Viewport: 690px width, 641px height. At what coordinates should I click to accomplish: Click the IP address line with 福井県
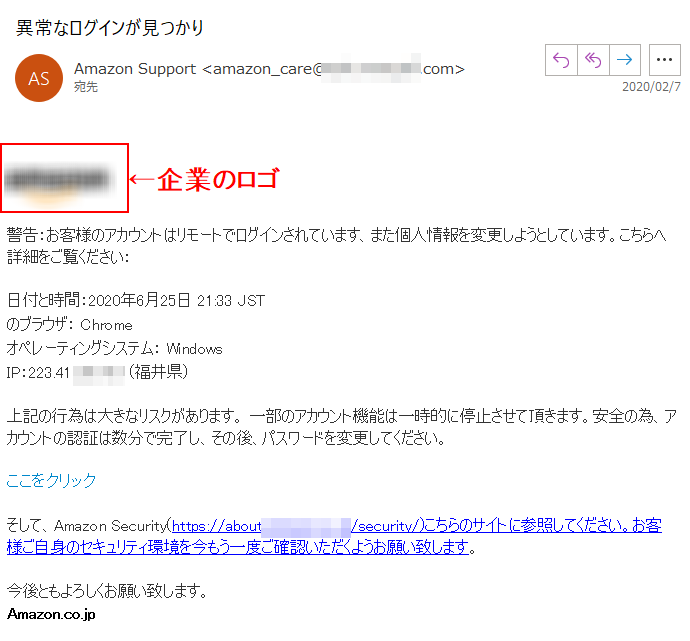pos(97,373)
